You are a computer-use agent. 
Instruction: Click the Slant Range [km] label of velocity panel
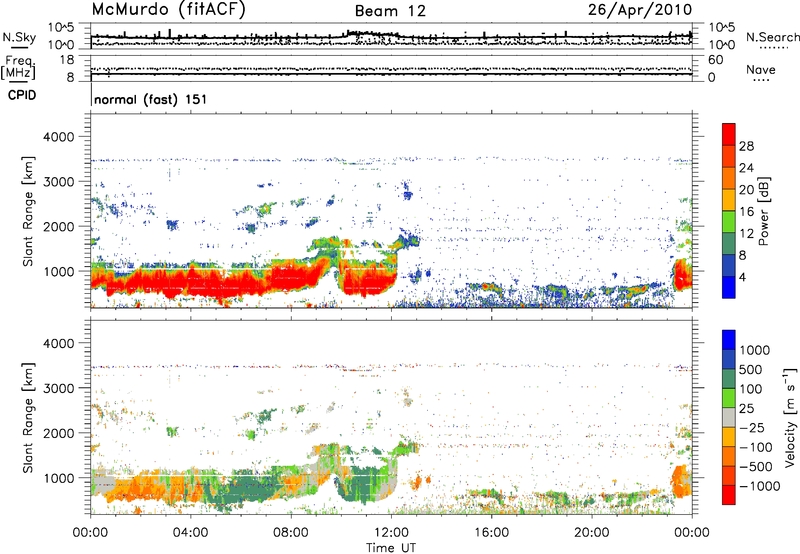click(28, 417)
